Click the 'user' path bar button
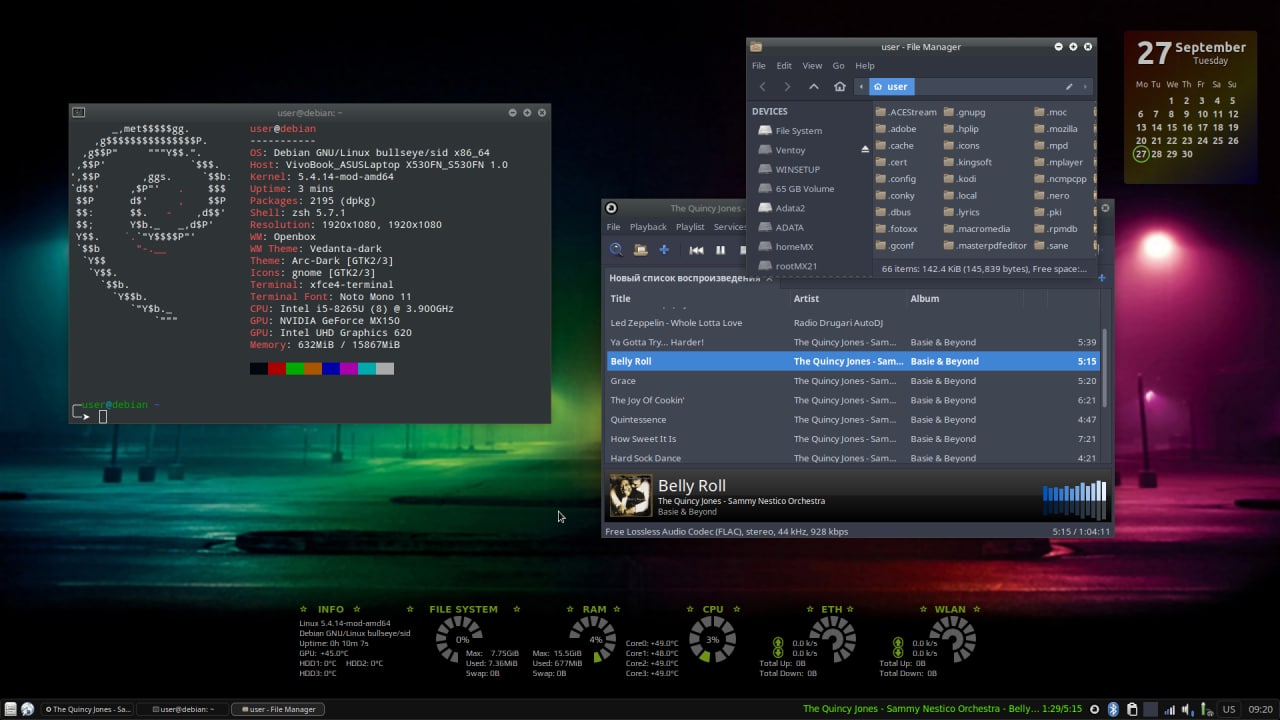This screenshot has height=720, width=1280. [890, 87]
